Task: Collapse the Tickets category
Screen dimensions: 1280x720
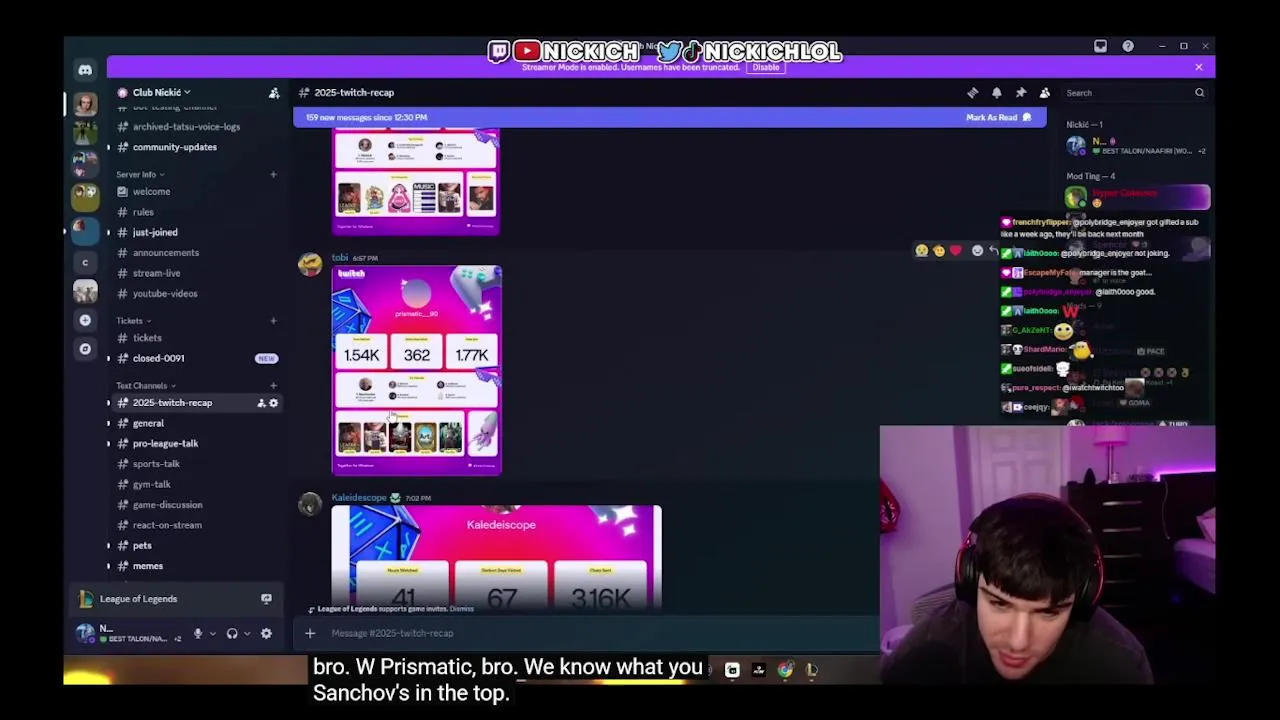Action: [133, 321]
